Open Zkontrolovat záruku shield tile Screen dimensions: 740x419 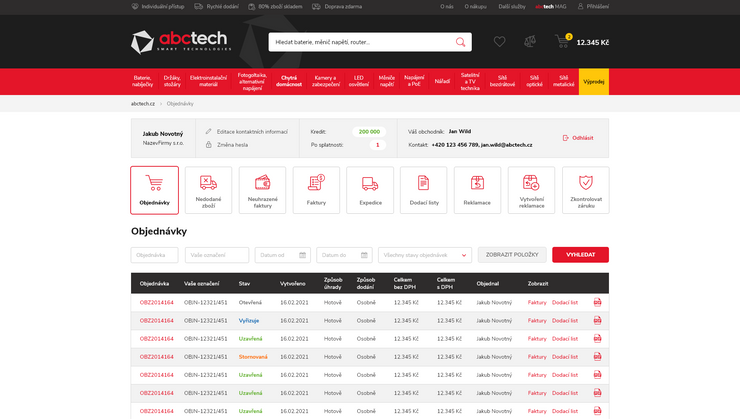[x=585, y=190]
